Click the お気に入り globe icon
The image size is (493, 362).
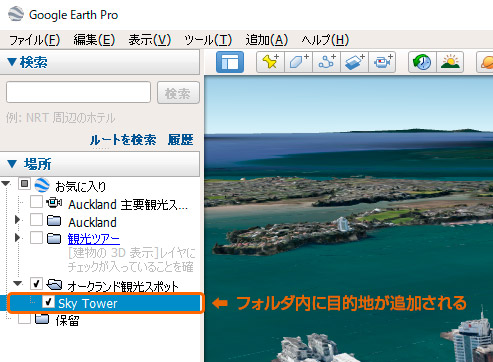42,185
